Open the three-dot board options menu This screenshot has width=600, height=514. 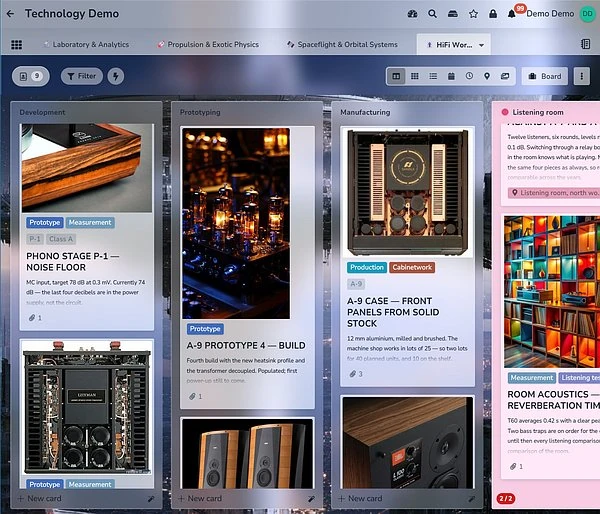[582, 76]
